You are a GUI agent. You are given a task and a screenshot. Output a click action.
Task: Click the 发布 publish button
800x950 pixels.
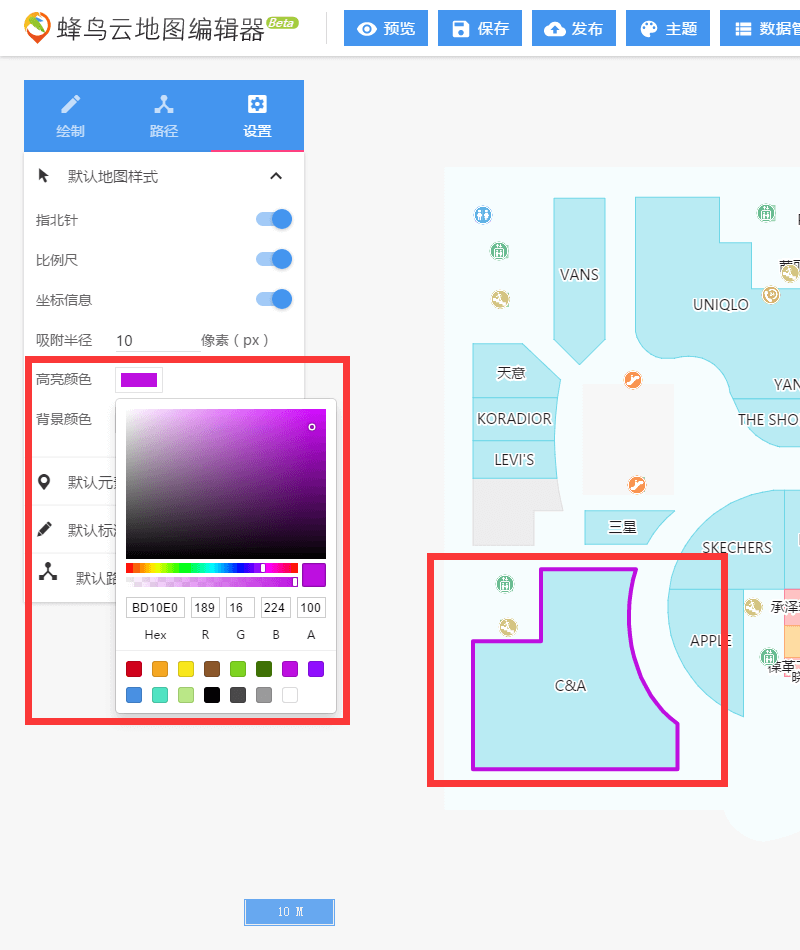point(573,28)
